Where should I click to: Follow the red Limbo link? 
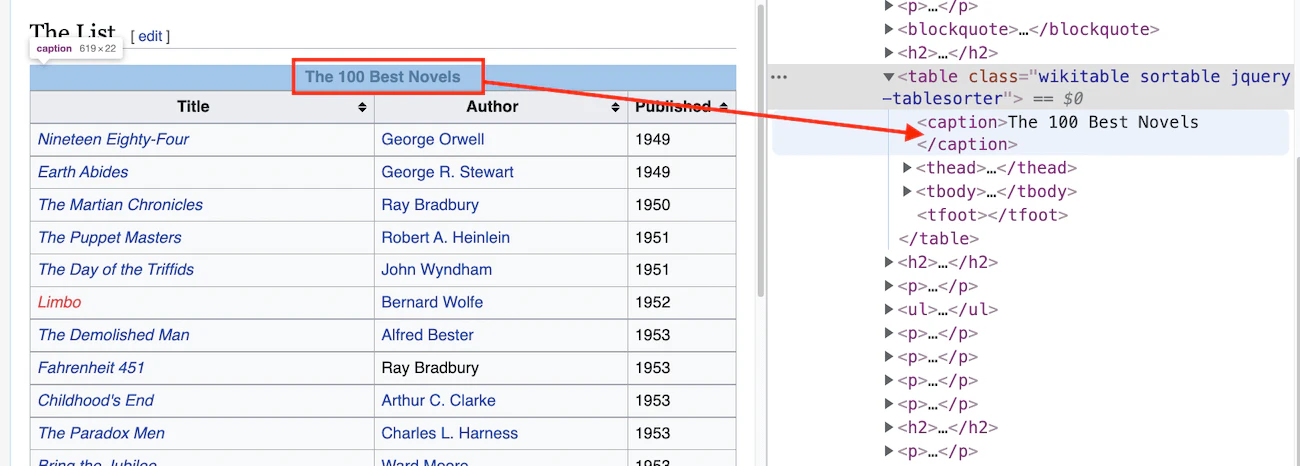click(59, 302)
